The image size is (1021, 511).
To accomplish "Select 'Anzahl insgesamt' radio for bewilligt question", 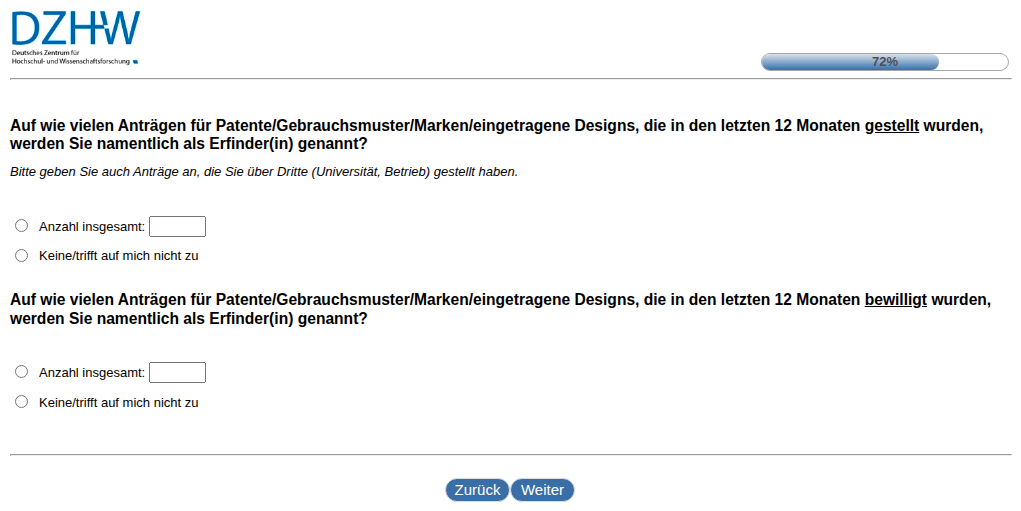I will 21,372.
